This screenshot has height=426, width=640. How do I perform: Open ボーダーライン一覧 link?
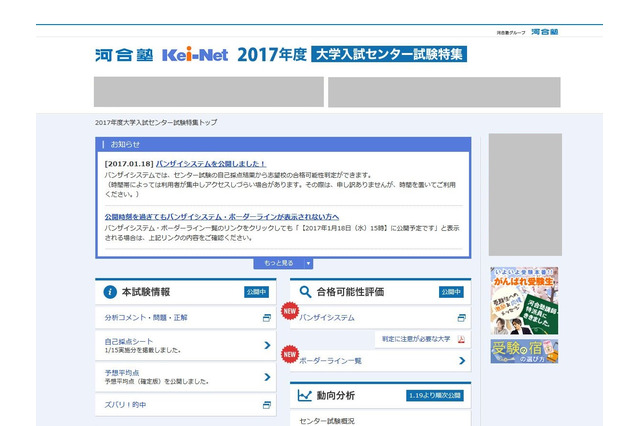(x=330, y=361)
